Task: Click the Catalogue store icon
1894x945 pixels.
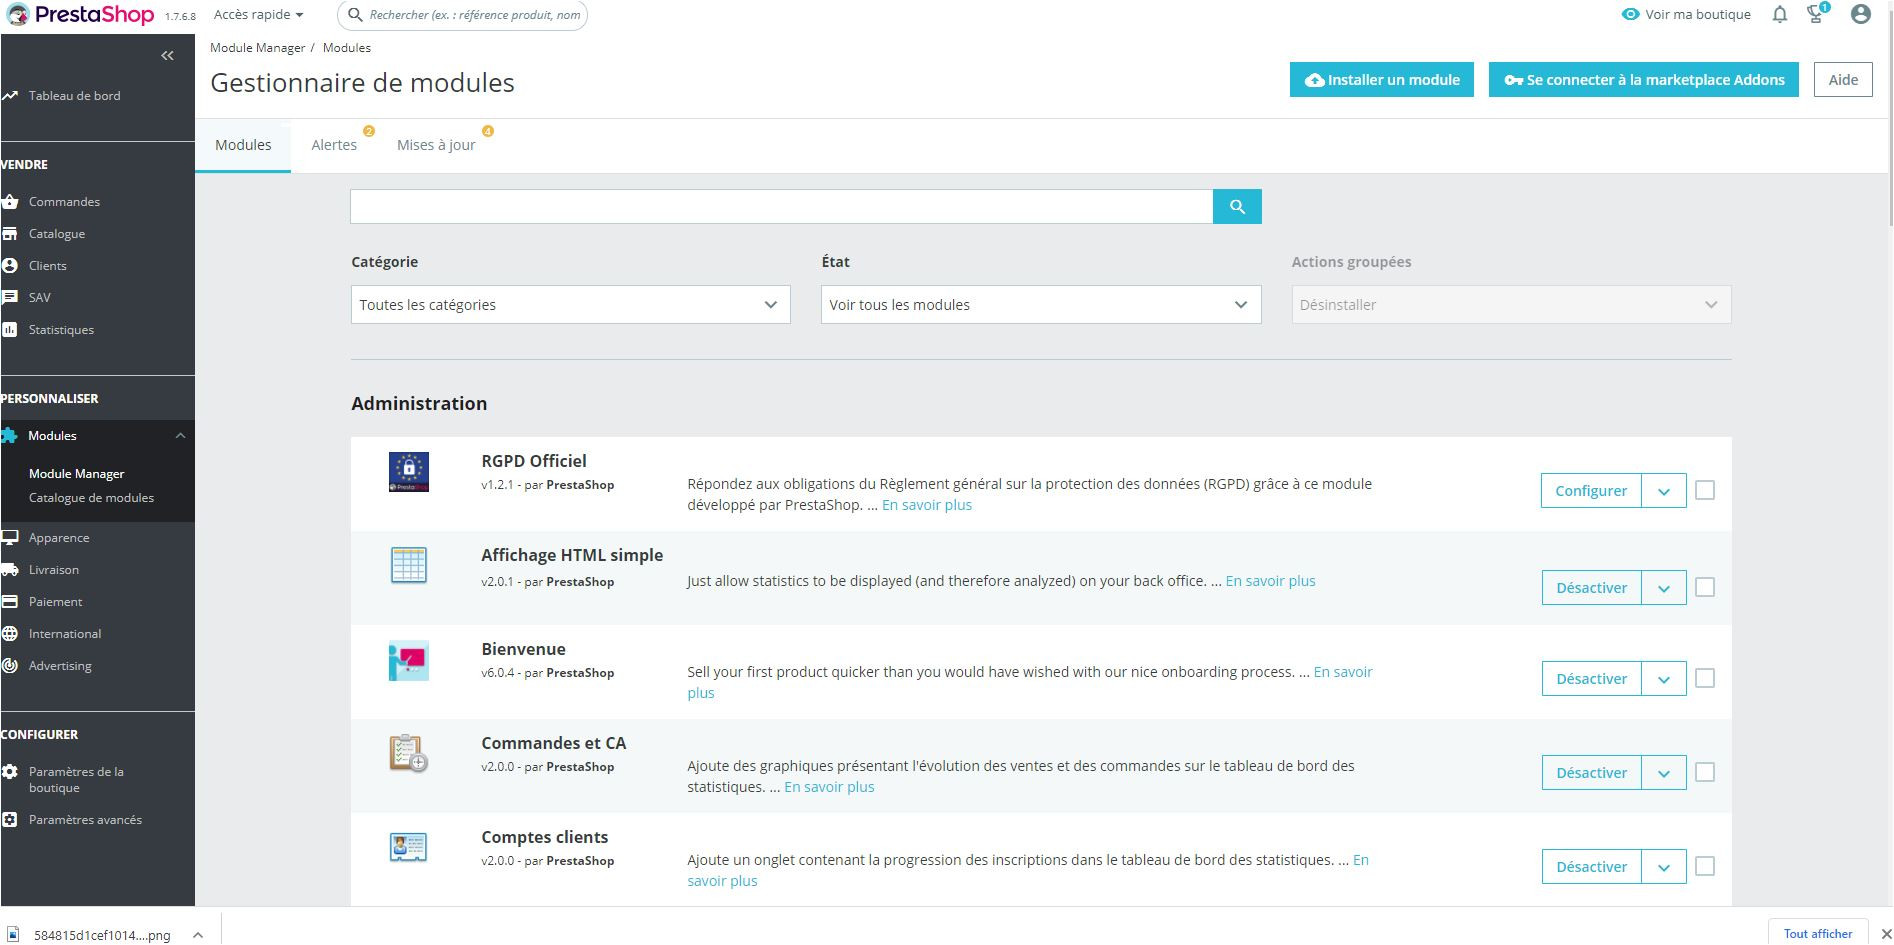Action: pos(10,234)
